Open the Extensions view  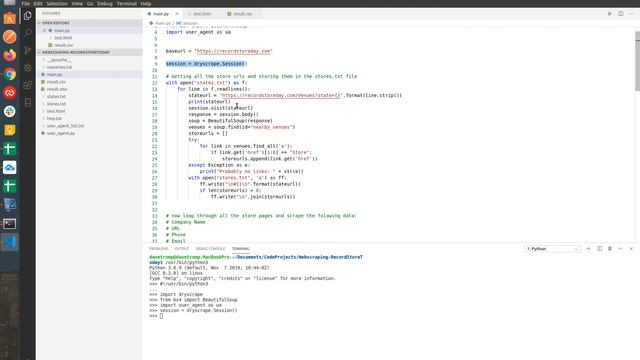[x=27, y=85]
